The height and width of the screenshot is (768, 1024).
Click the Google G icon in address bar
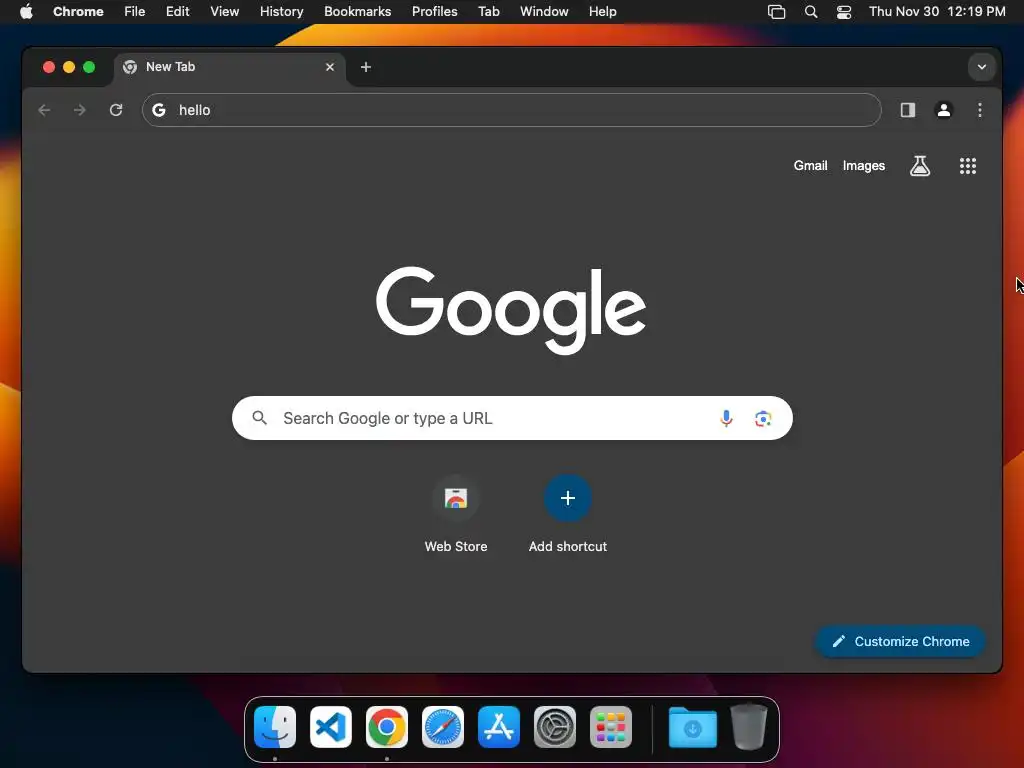(159, 110)
